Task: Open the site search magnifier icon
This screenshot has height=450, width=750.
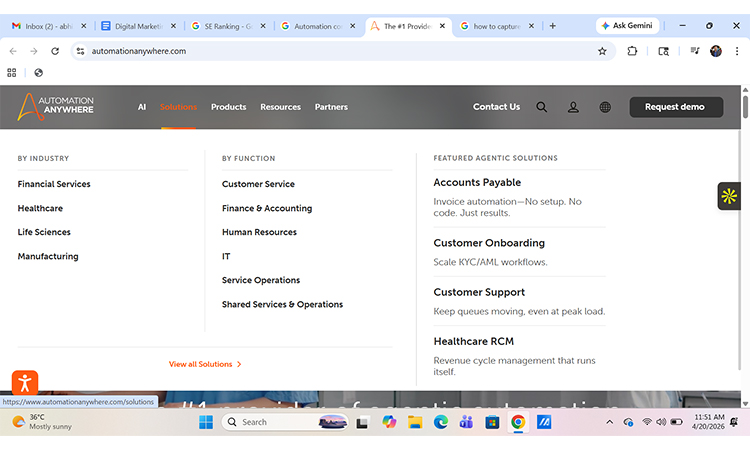Action: (541, 107)
